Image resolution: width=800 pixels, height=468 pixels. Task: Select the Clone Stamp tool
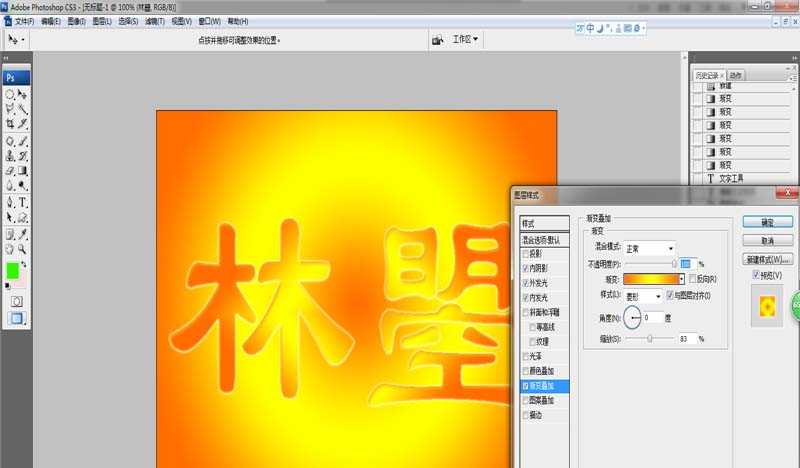click(10, 155)
